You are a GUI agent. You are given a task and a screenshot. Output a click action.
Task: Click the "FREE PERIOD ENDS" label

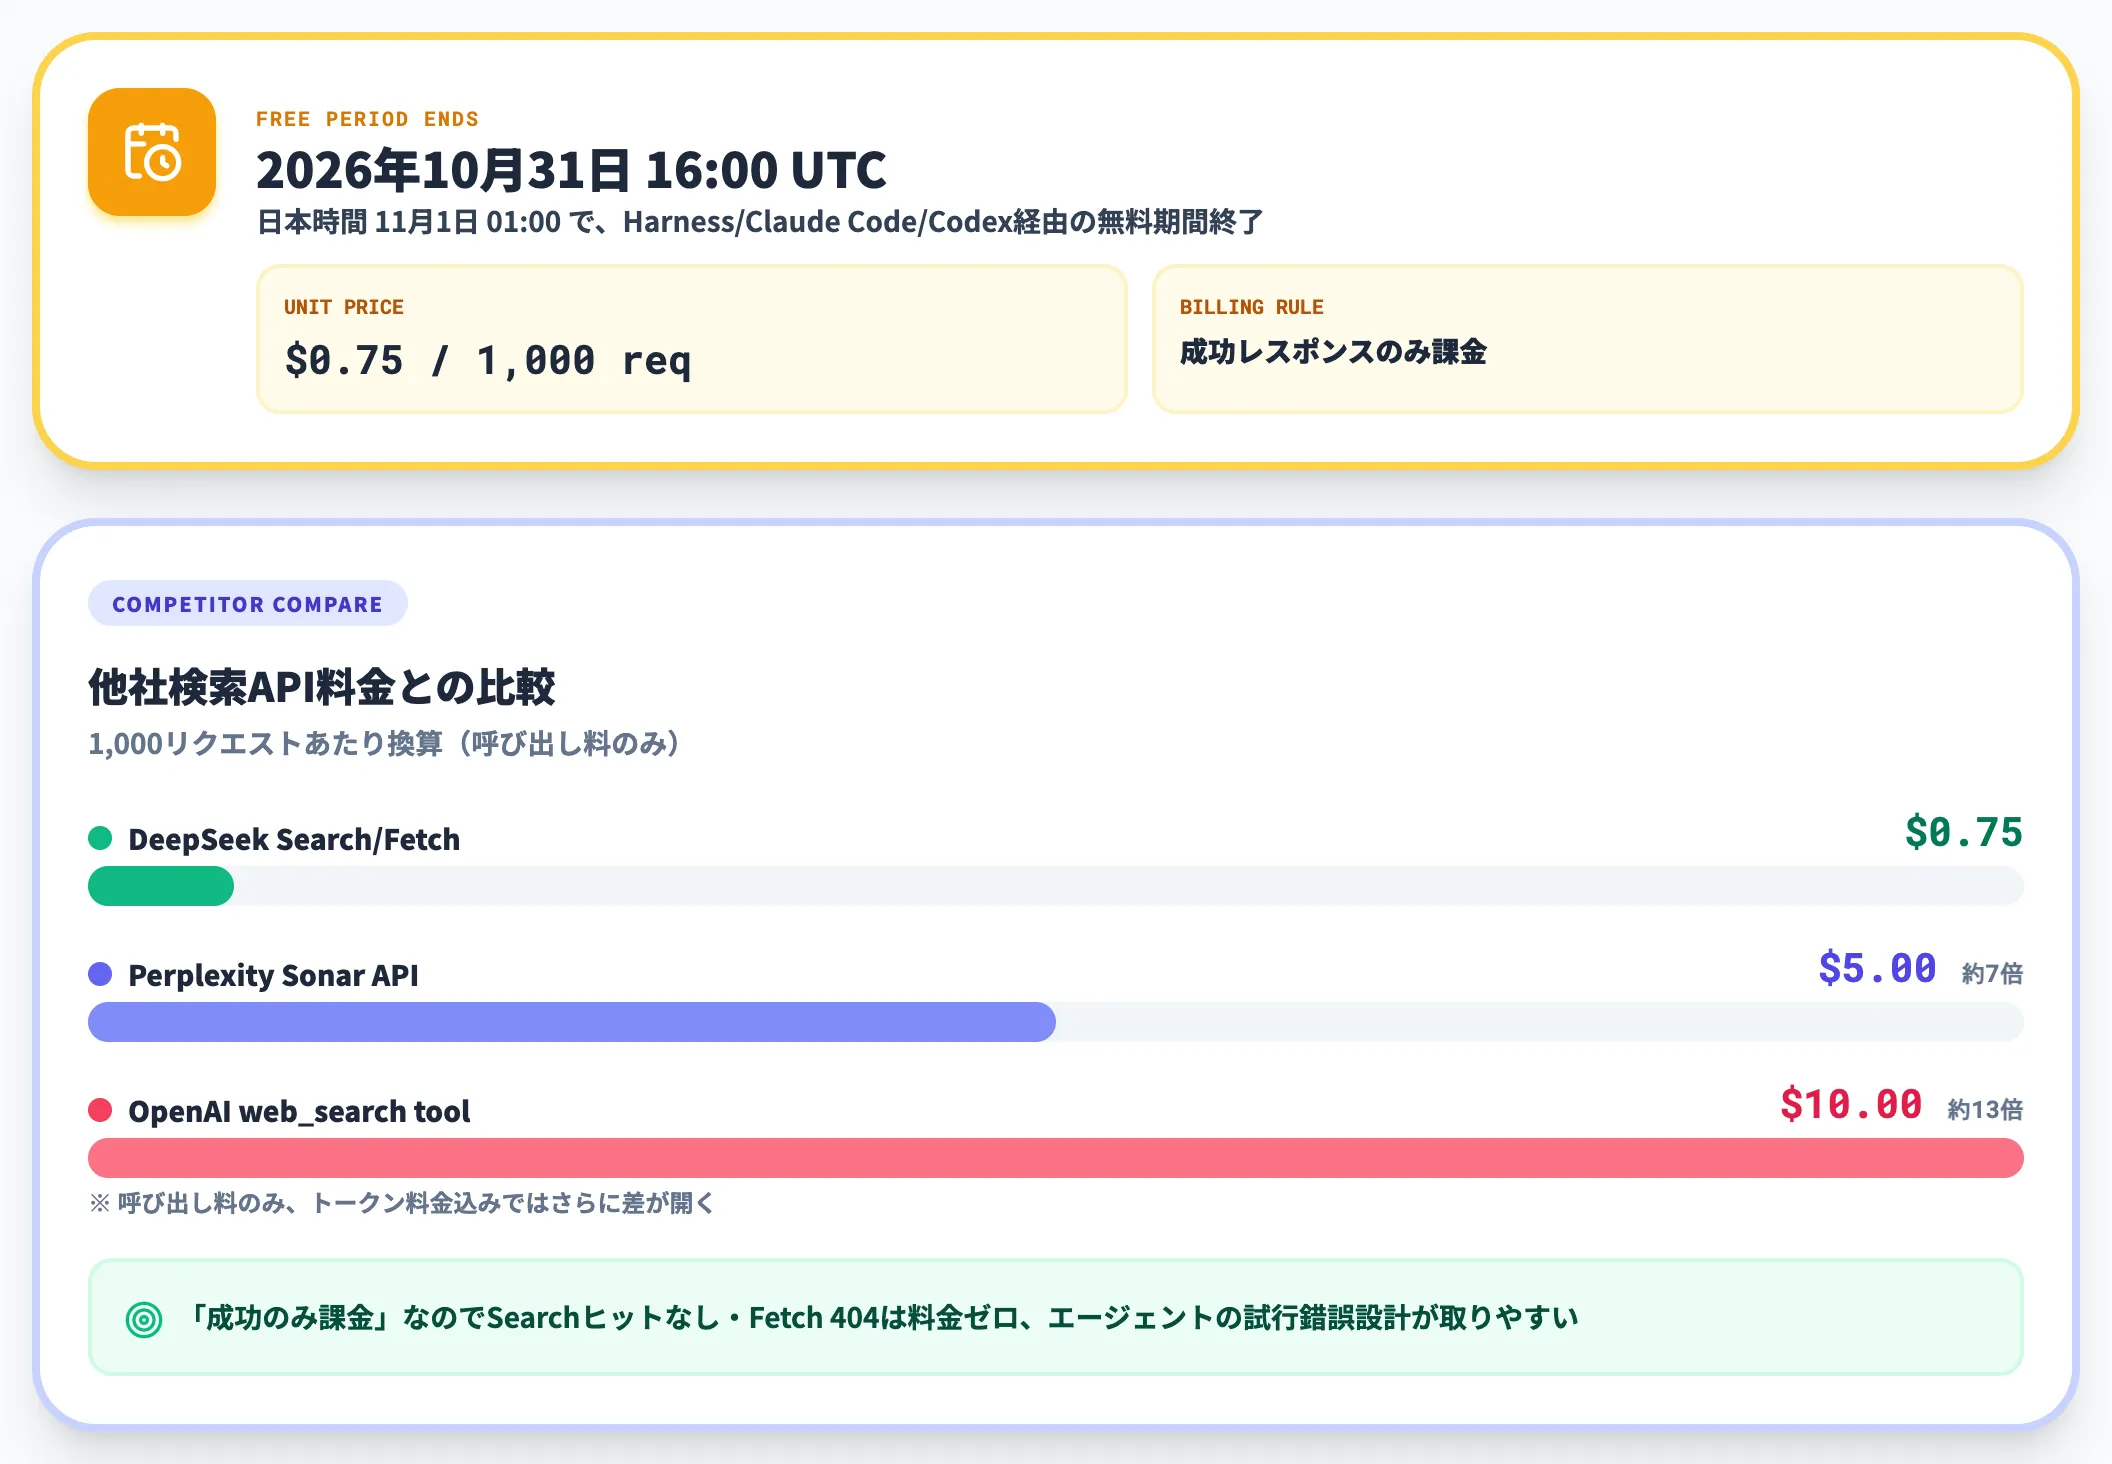[367, 119]
